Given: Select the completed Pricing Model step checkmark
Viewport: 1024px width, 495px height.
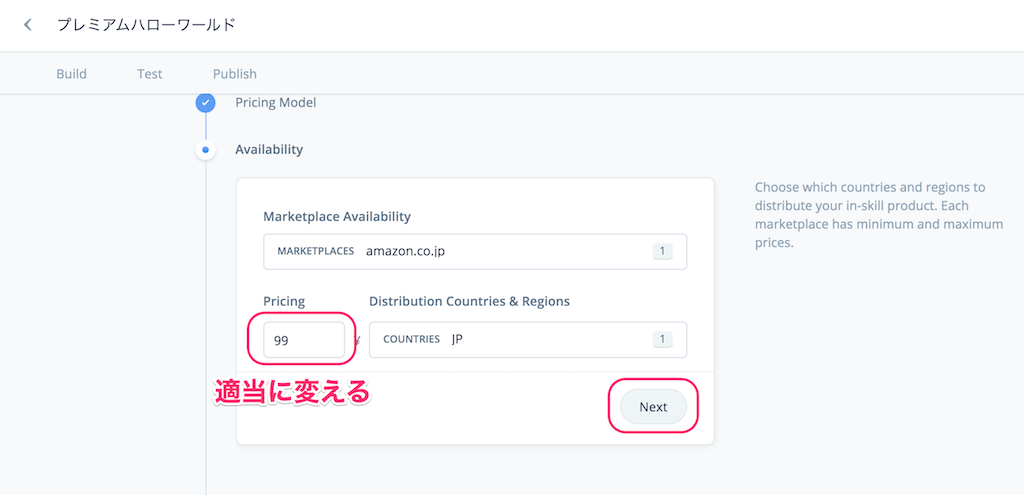Looking at the screenshot, I should (x=206, y=103).
